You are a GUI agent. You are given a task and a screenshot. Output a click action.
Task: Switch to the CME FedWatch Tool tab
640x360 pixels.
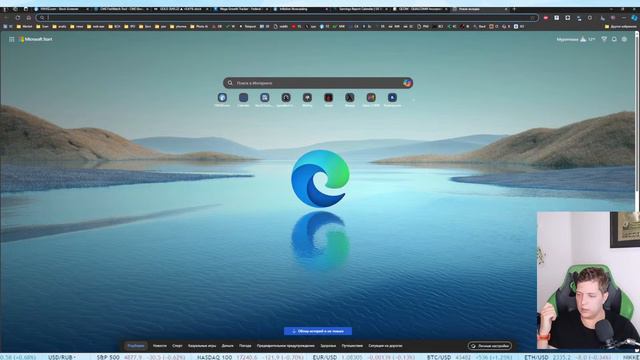pyautogui.click(x=121, y=9)
